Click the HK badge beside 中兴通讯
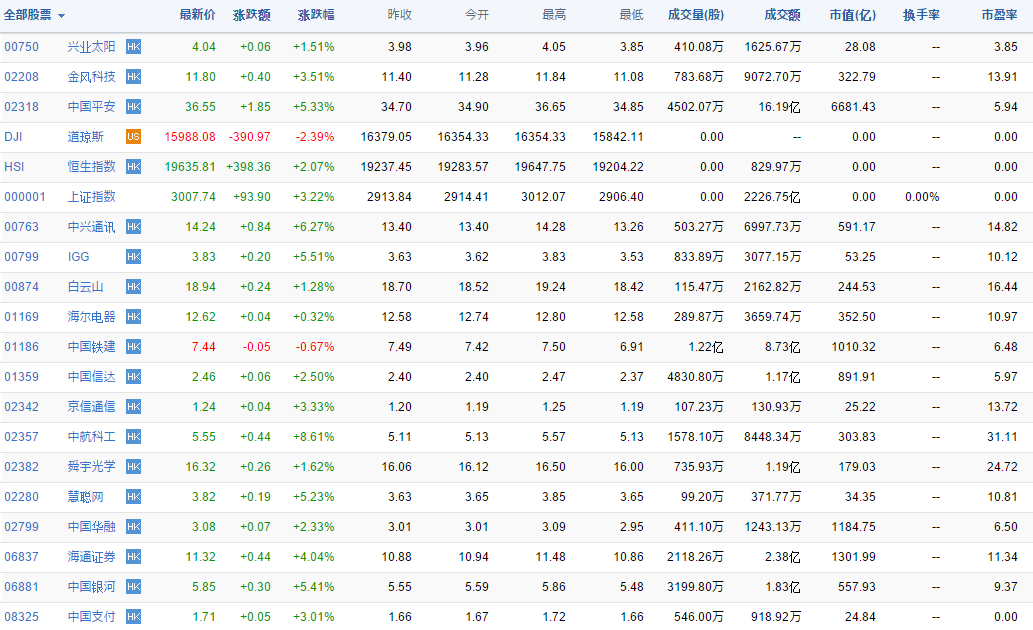1033x630 pixels. point(133,227)
